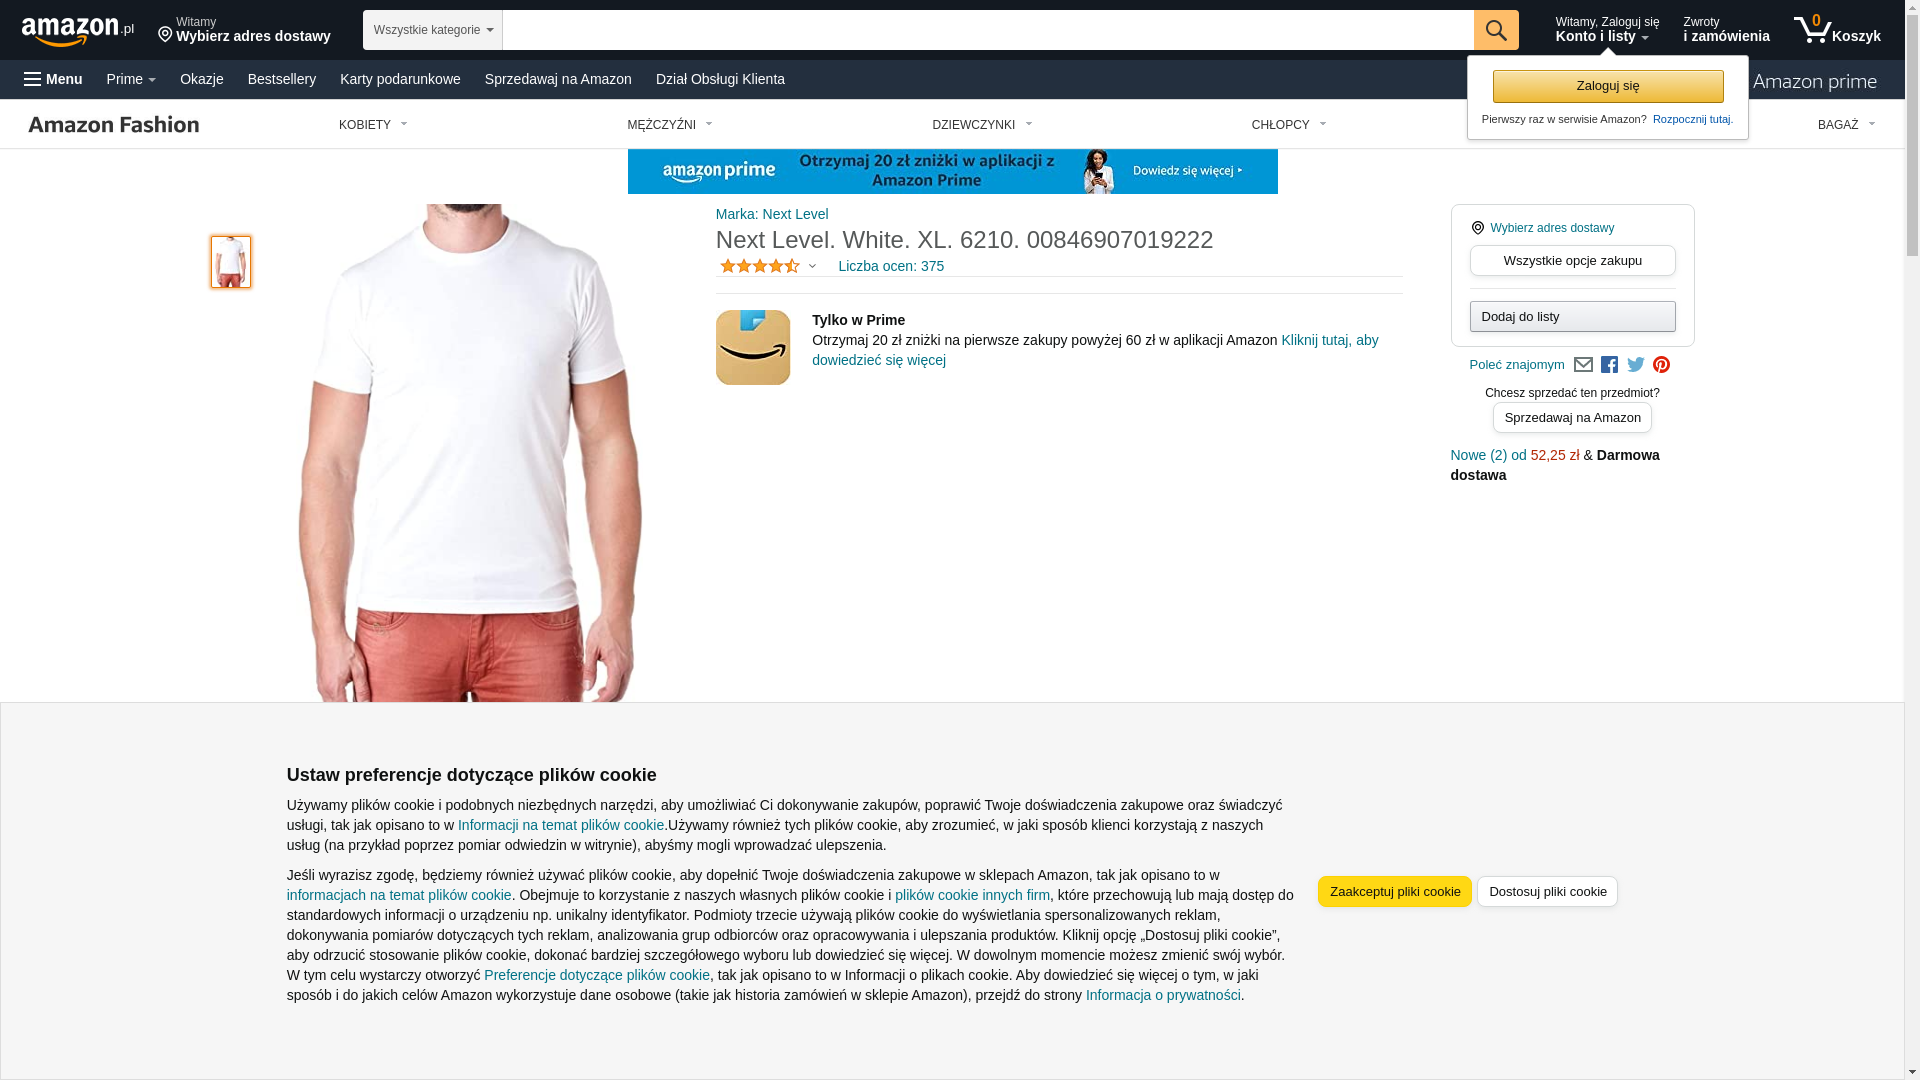Share product on Twitter icon
The width and height of the screenshot is (1920, 1080).
1636,365
